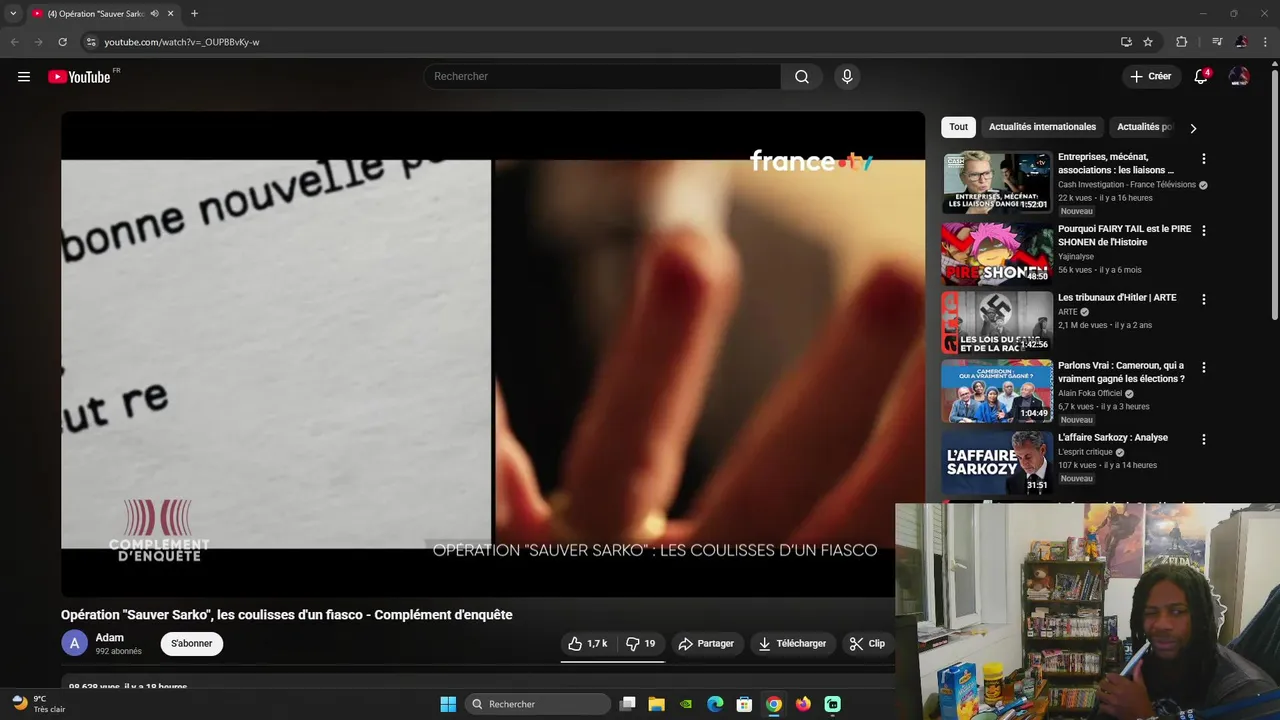Open the YouTube hamburger guide menu
Image resolution: width=1280 pixels, height=720 pixels.
coord(24,77)
